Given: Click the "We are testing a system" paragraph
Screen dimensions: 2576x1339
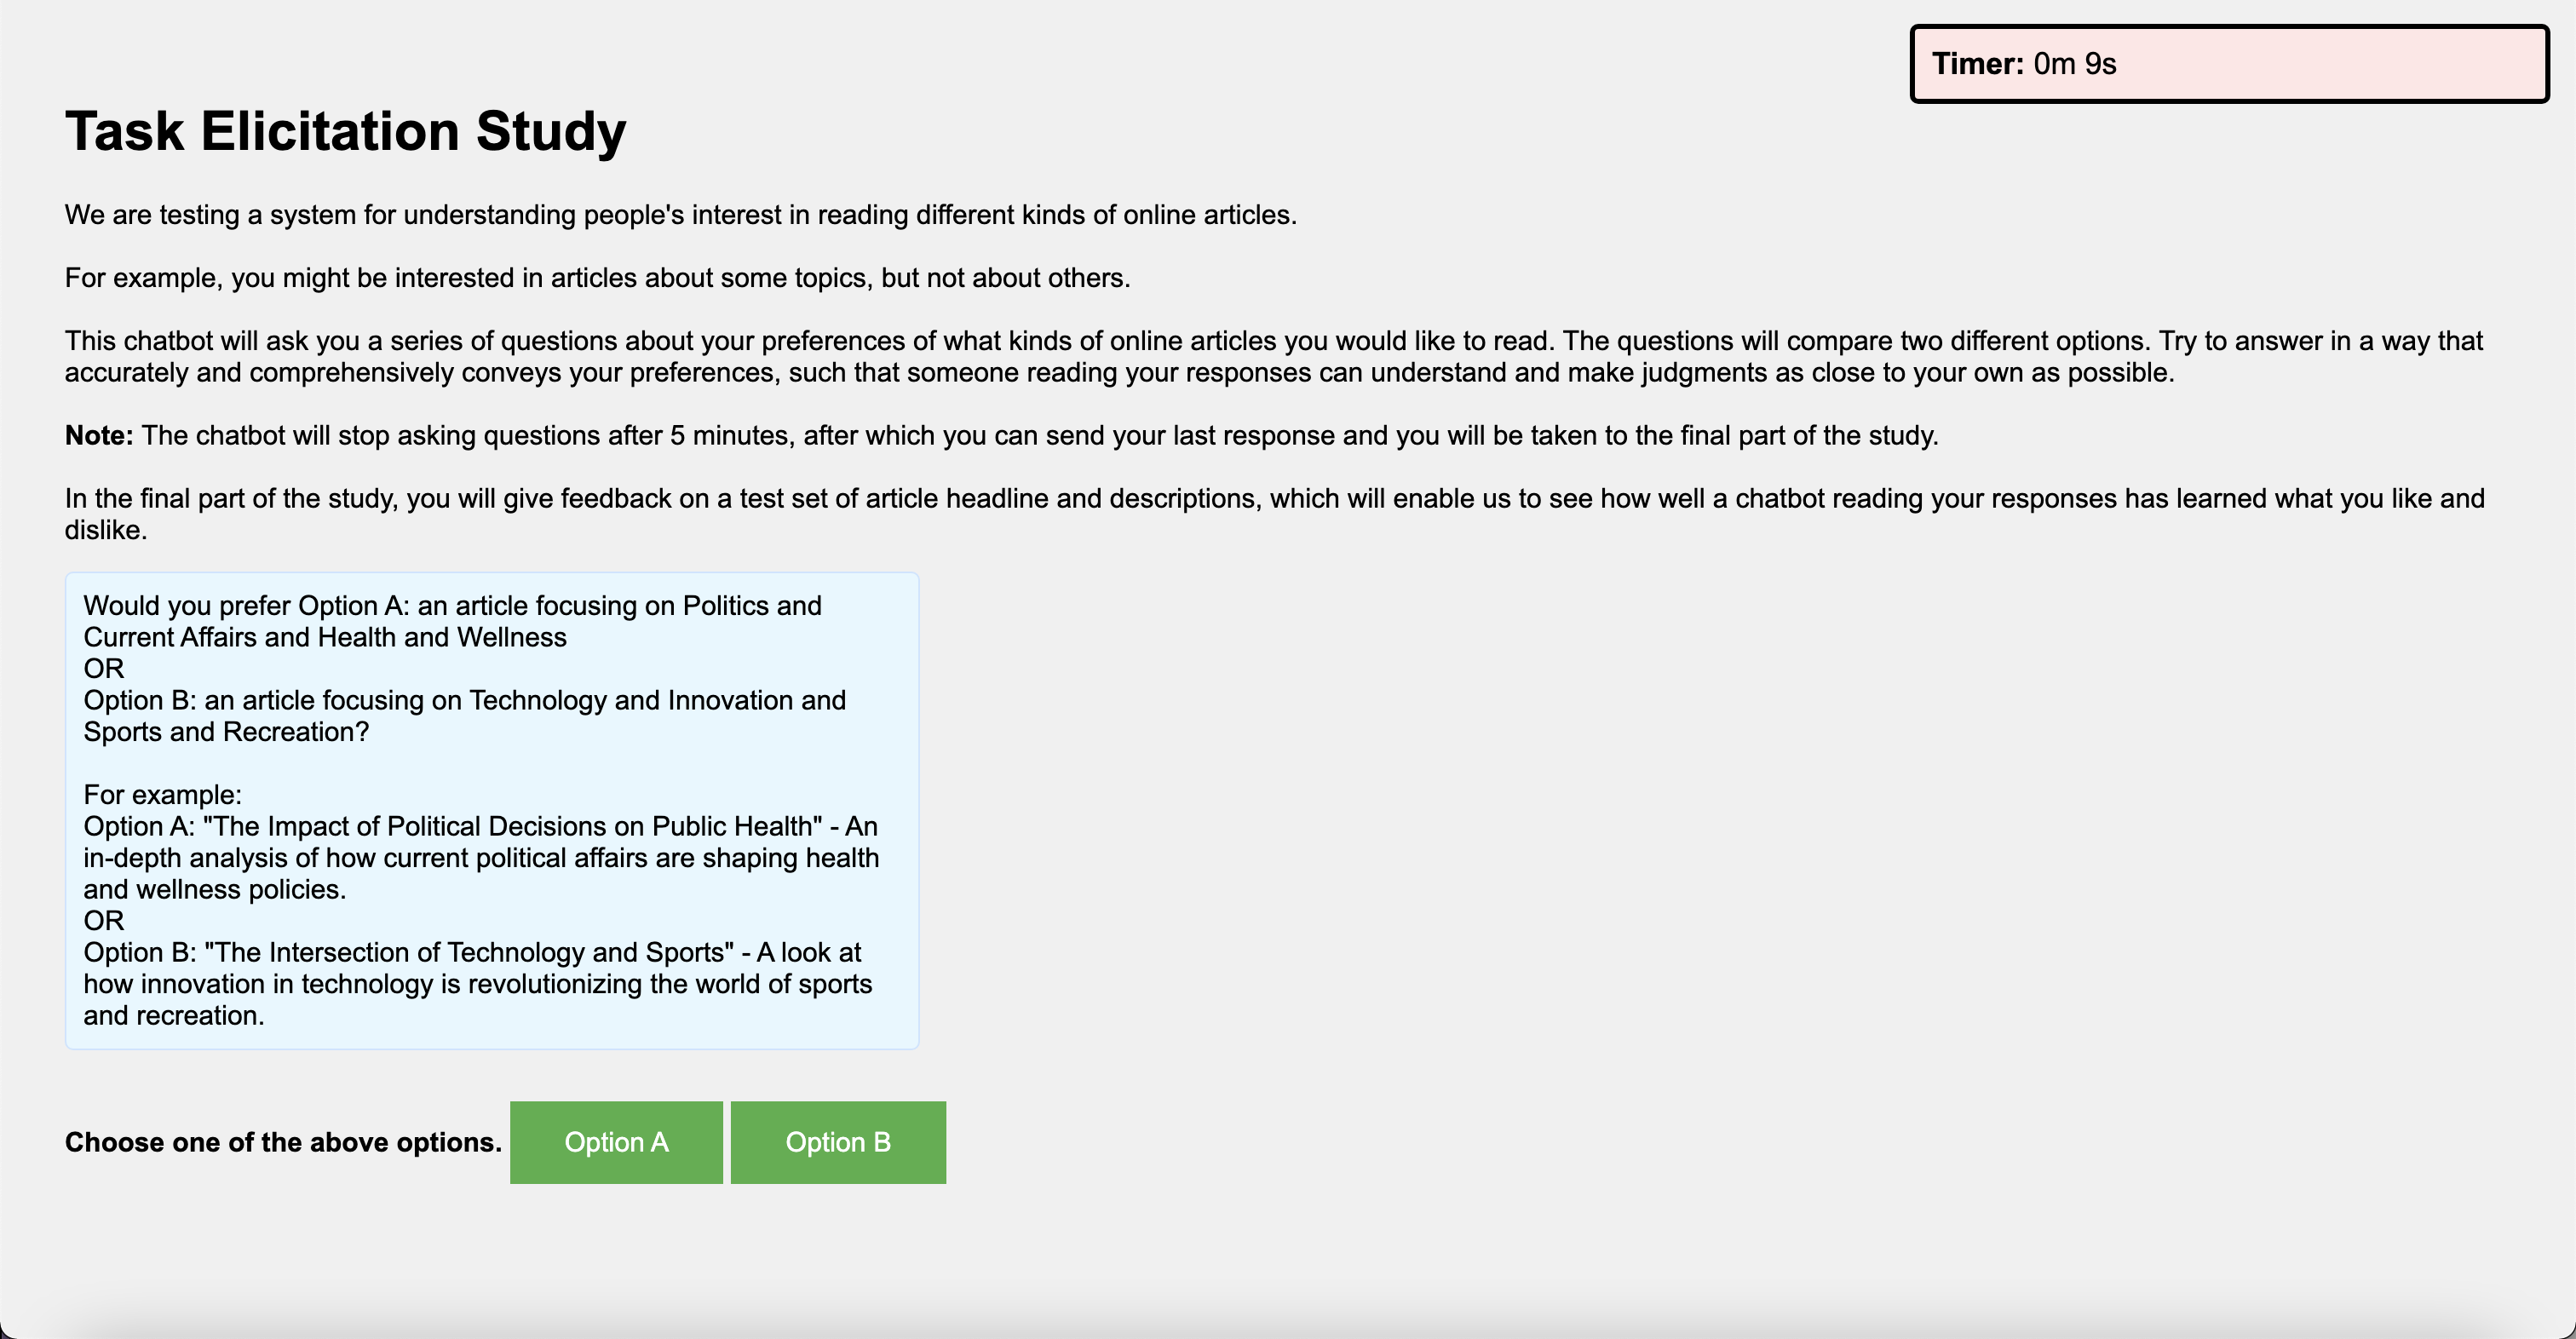Looking at the screenshot, I should [x=680, y=215].
